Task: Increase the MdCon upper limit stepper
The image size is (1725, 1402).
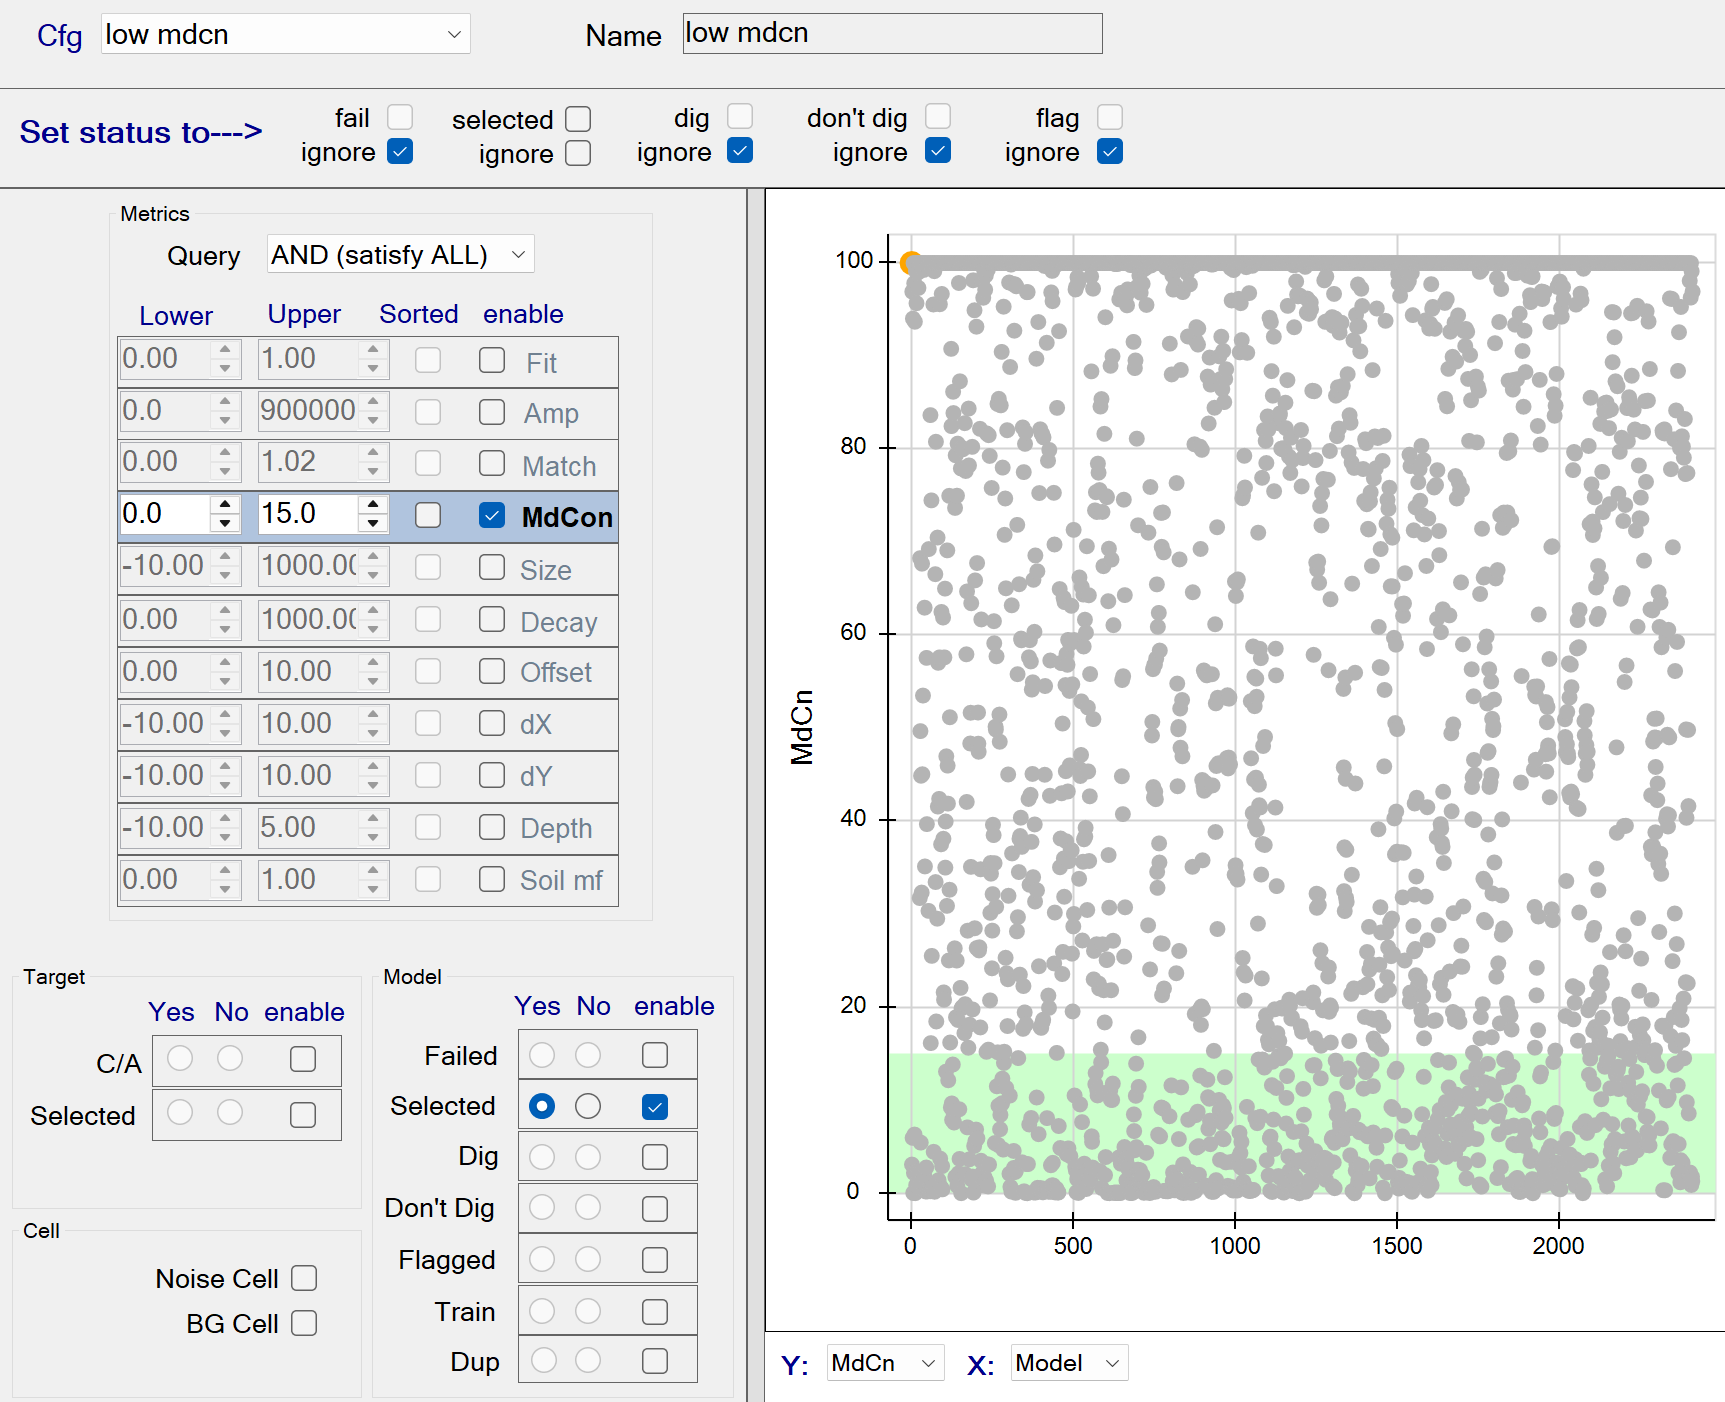Action: [373, 505]
